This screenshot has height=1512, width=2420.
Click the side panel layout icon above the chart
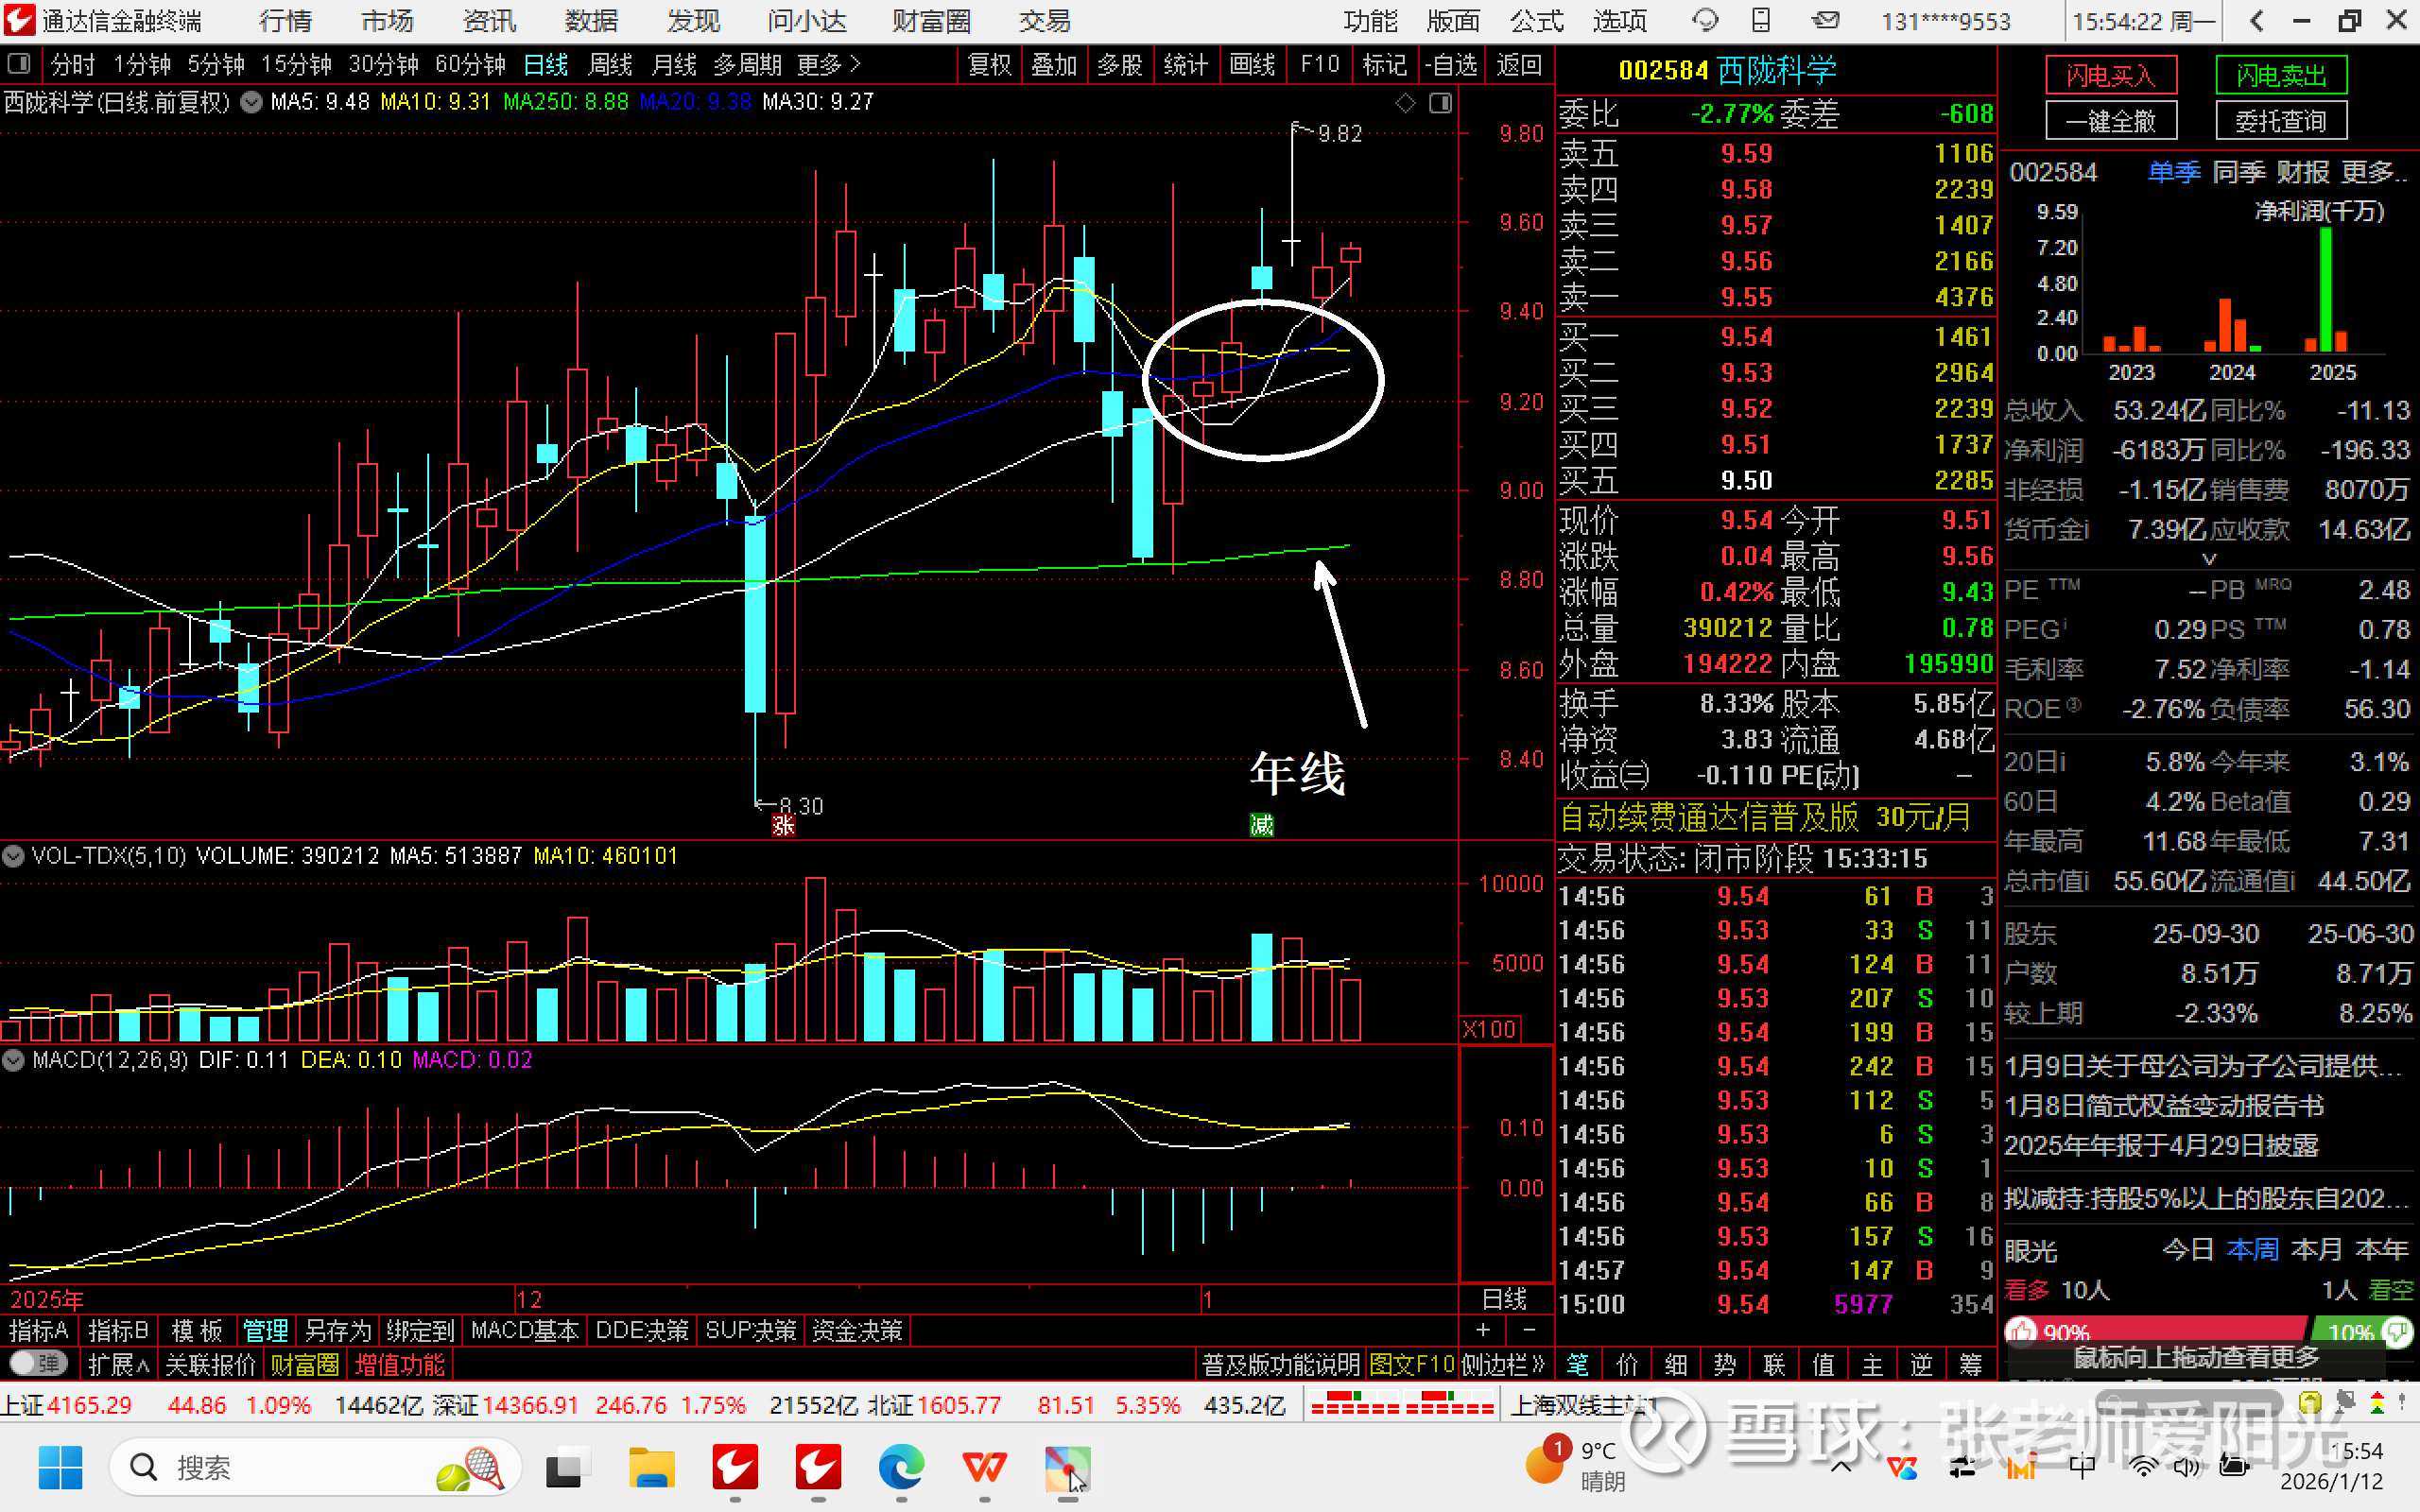click(x=1440, y=103)
